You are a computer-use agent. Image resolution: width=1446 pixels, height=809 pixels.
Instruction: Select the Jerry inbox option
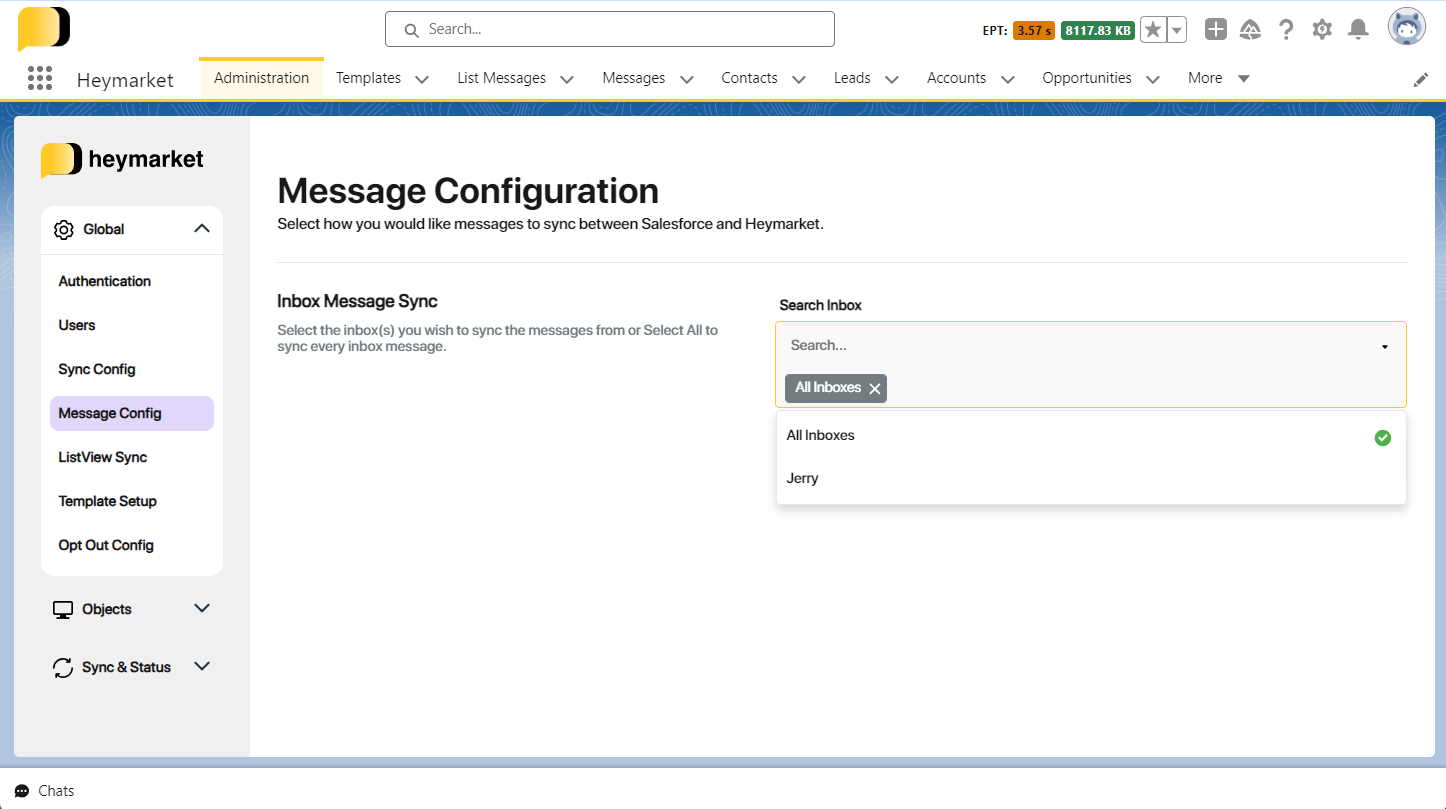click(1091, 479)
